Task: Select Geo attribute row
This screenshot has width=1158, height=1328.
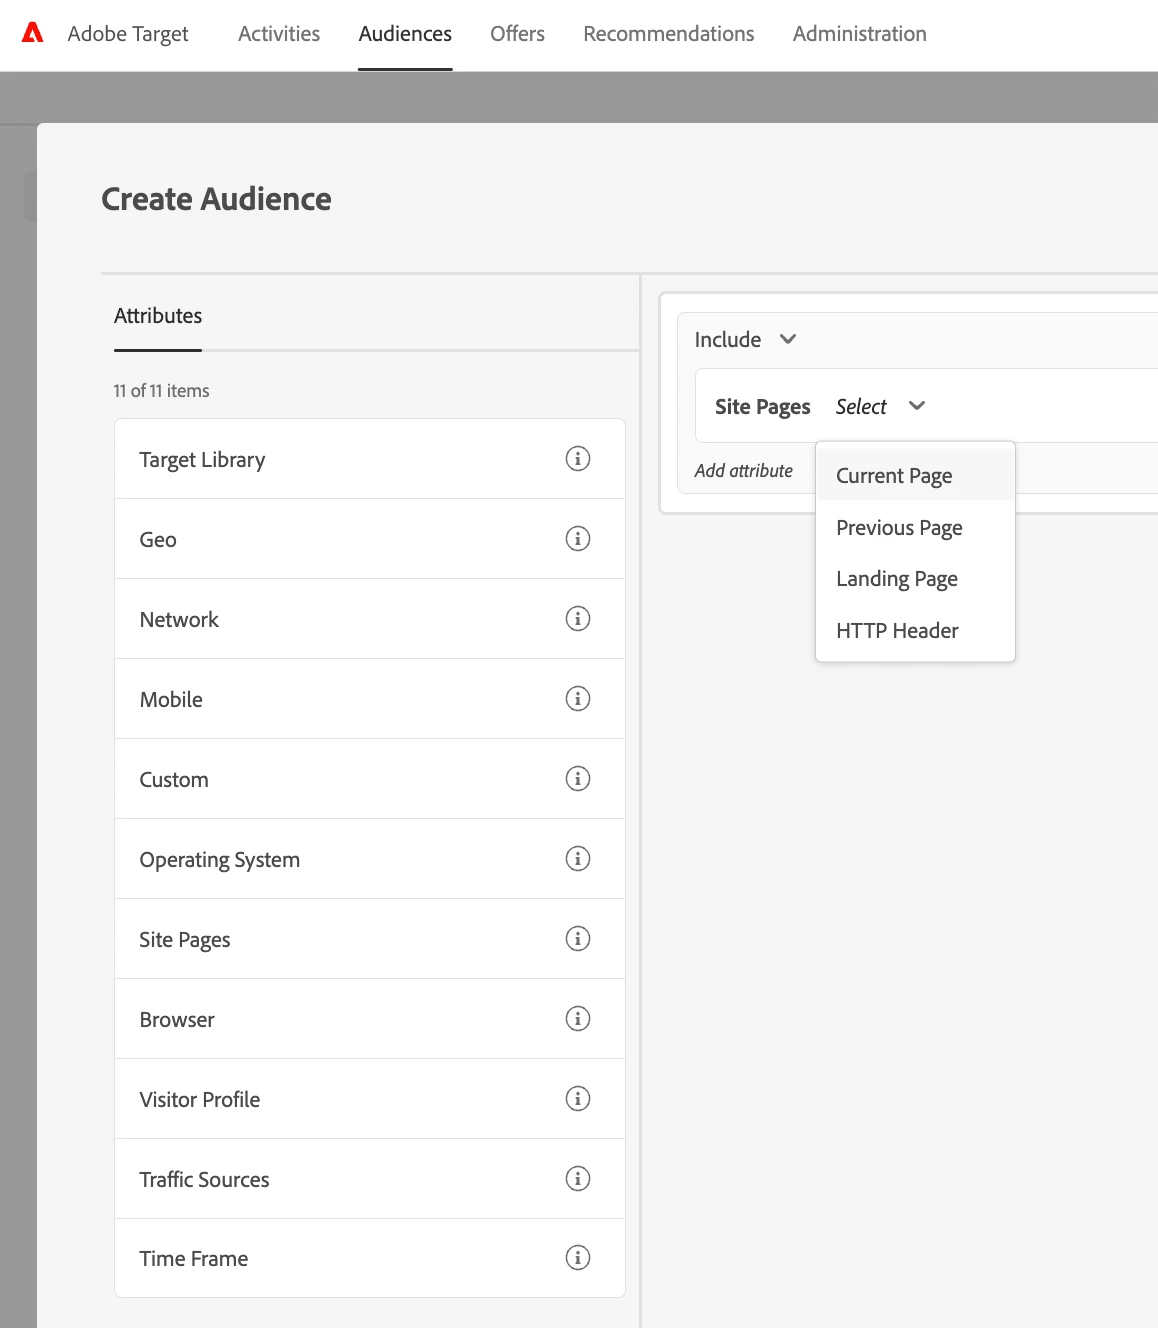Action: pyautogui.click(x=370, y=539)
